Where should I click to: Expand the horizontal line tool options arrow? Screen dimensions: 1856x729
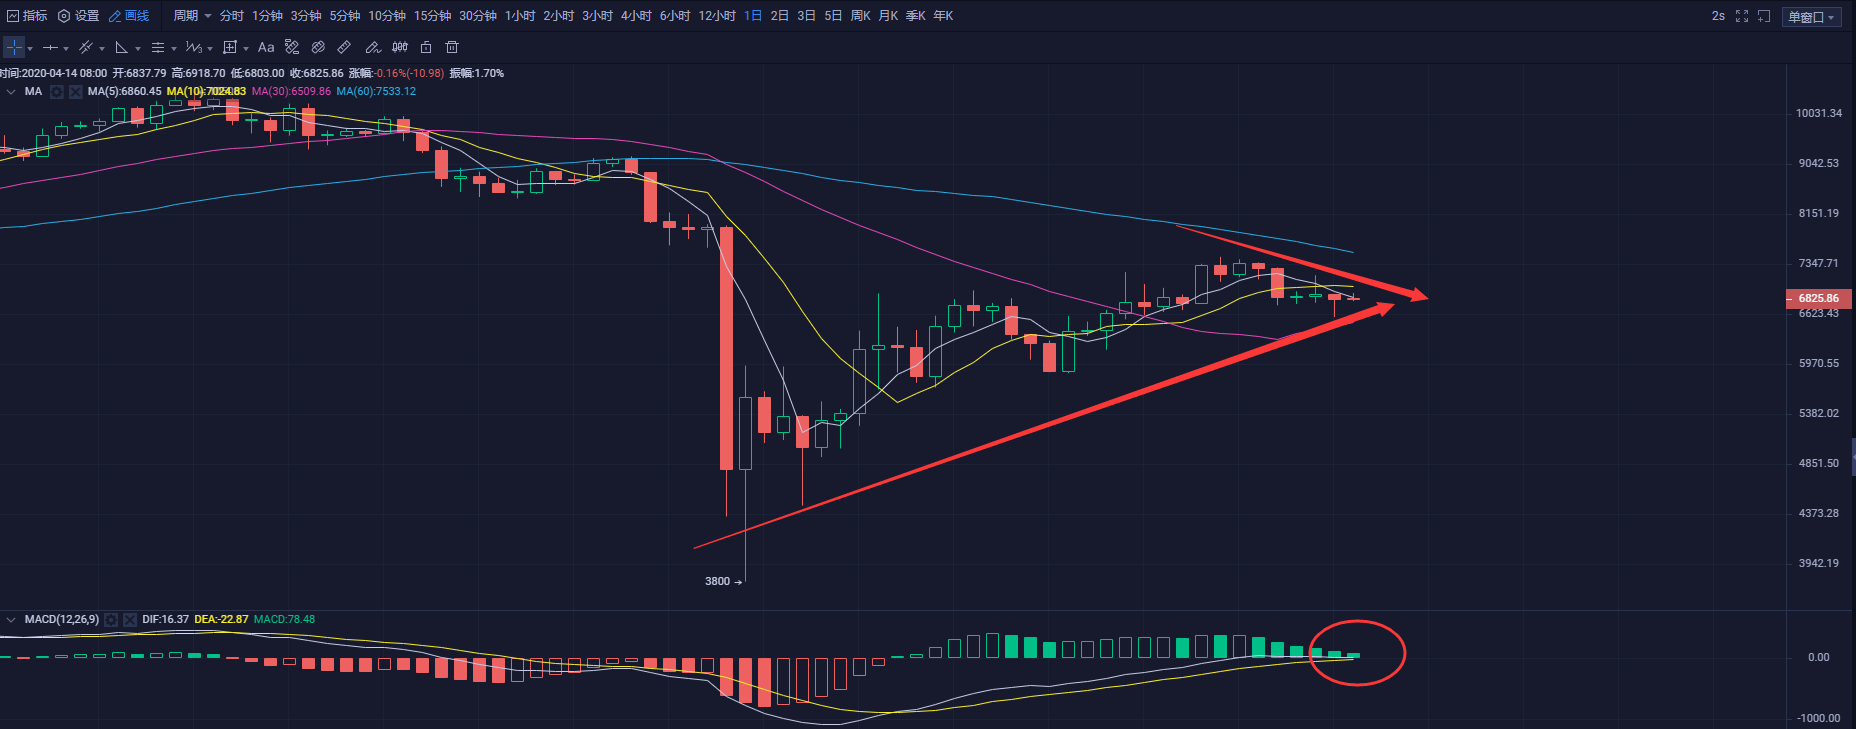point(66,48)
